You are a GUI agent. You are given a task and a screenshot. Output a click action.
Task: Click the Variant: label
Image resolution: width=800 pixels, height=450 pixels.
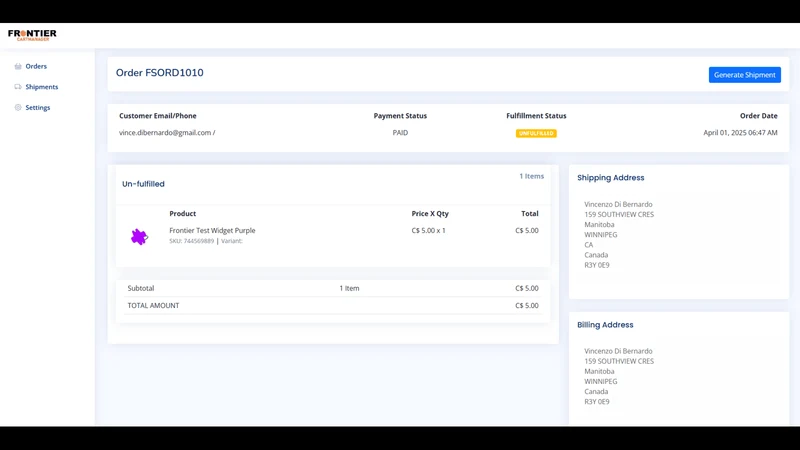pos(232,241)
